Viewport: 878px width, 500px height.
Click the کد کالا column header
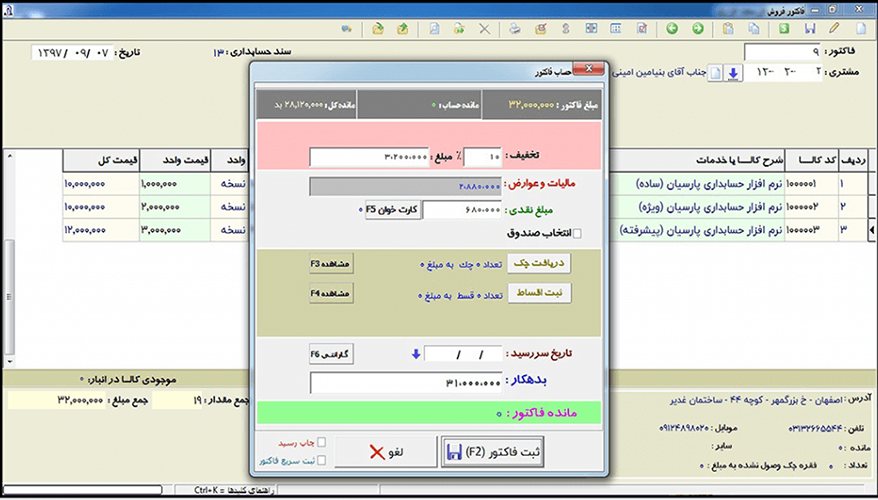[x=811, y=161]
